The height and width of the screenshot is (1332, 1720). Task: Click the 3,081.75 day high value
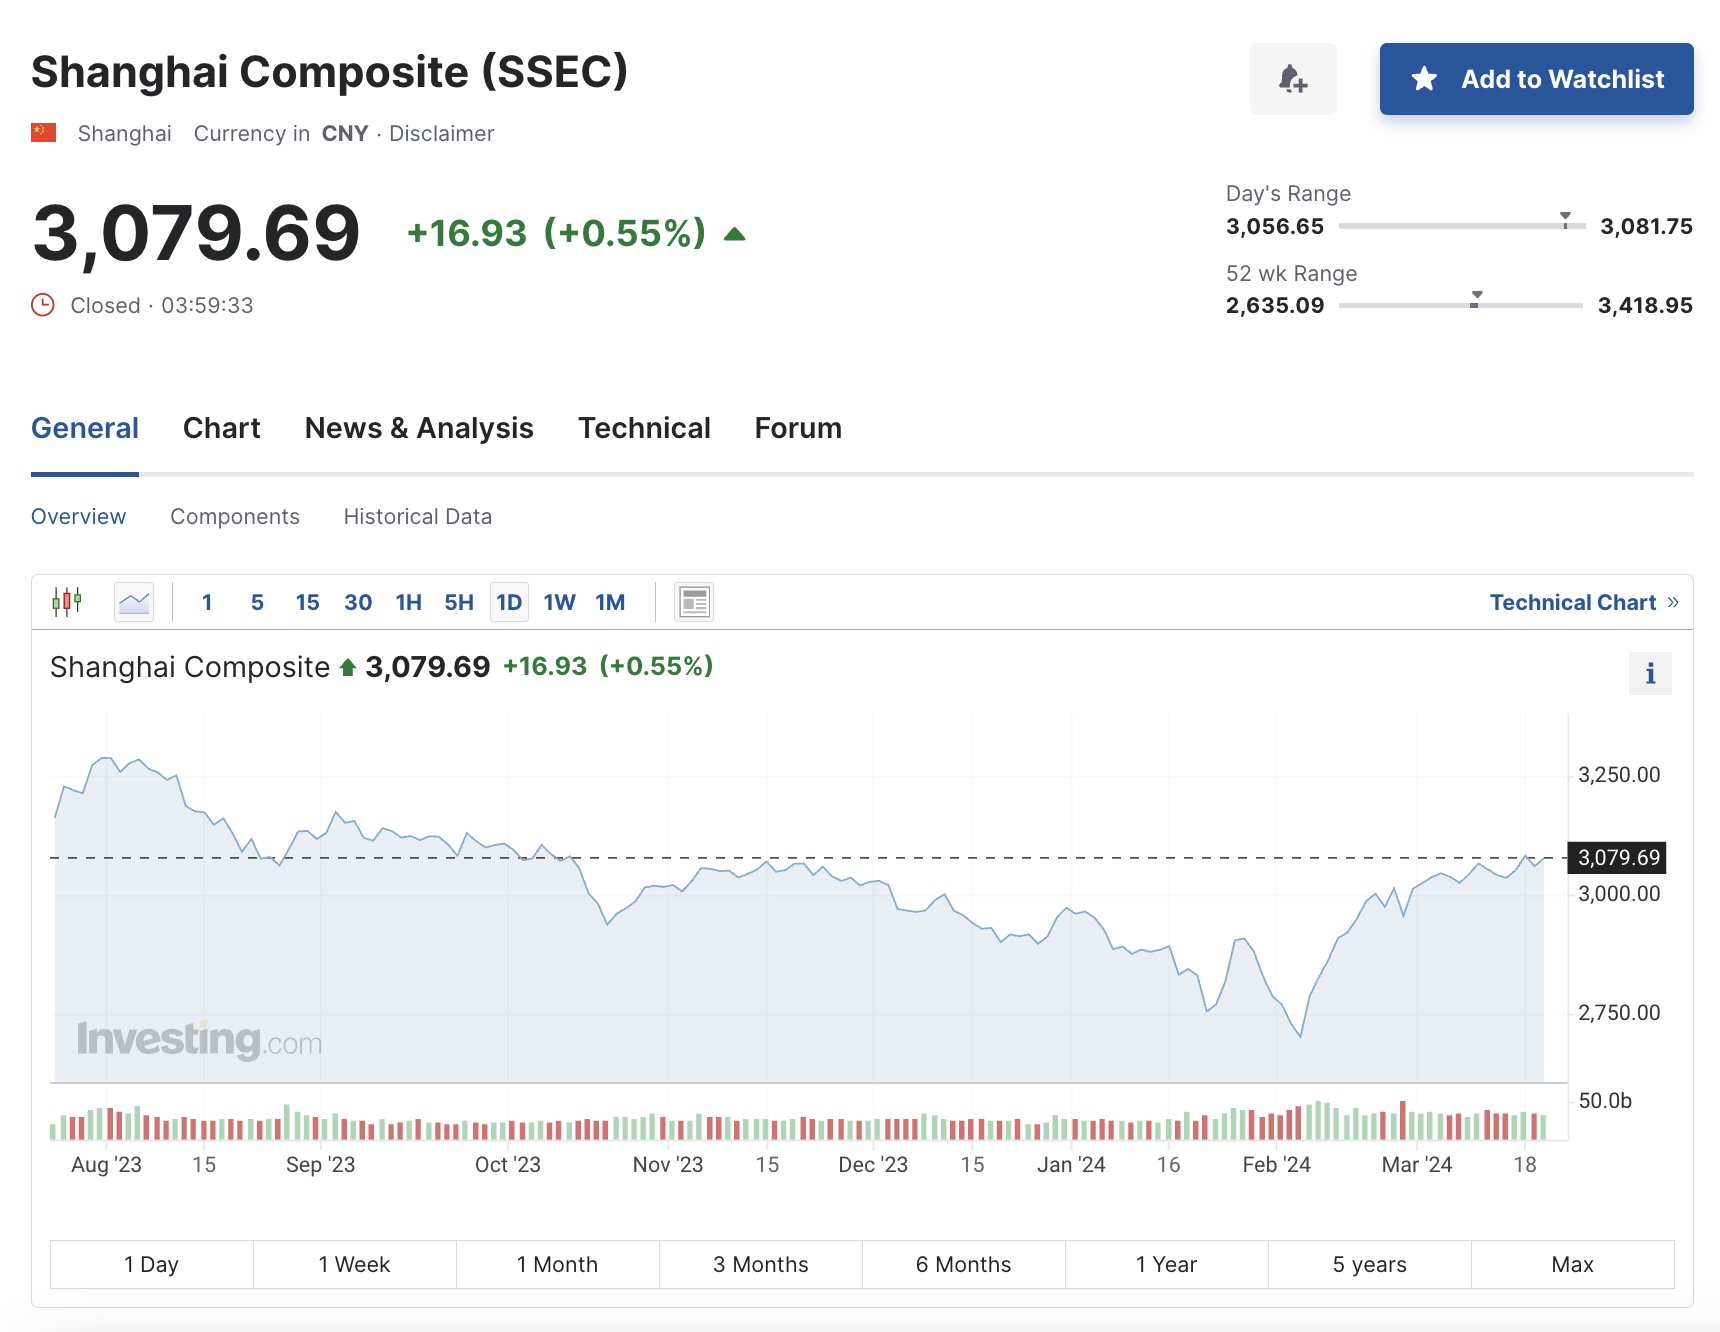[1646, 226]
